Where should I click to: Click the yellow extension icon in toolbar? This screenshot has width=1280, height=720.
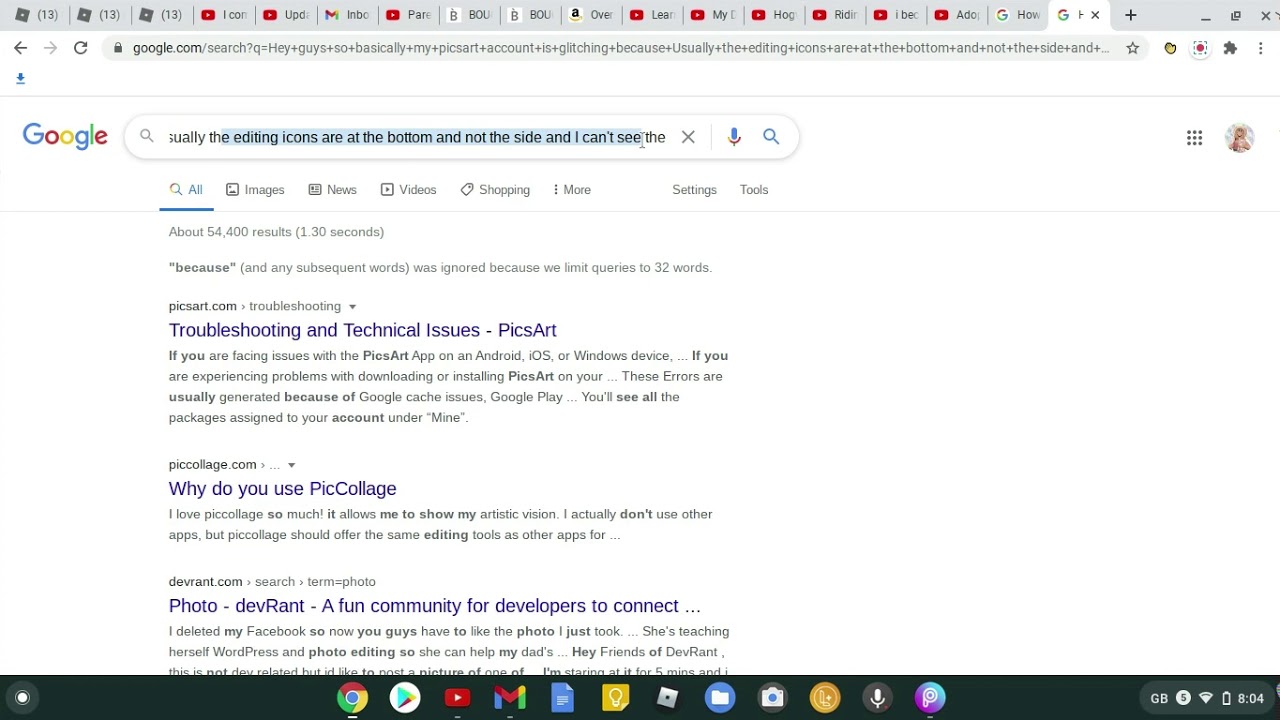point(1170,48)
